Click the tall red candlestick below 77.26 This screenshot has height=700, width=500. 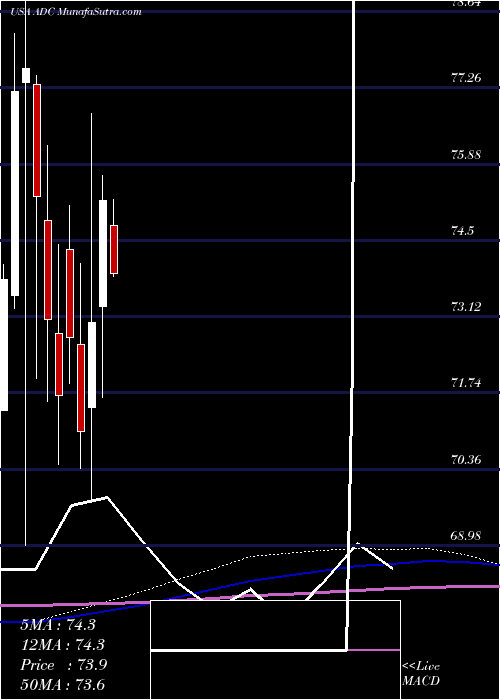coord(37,140)
